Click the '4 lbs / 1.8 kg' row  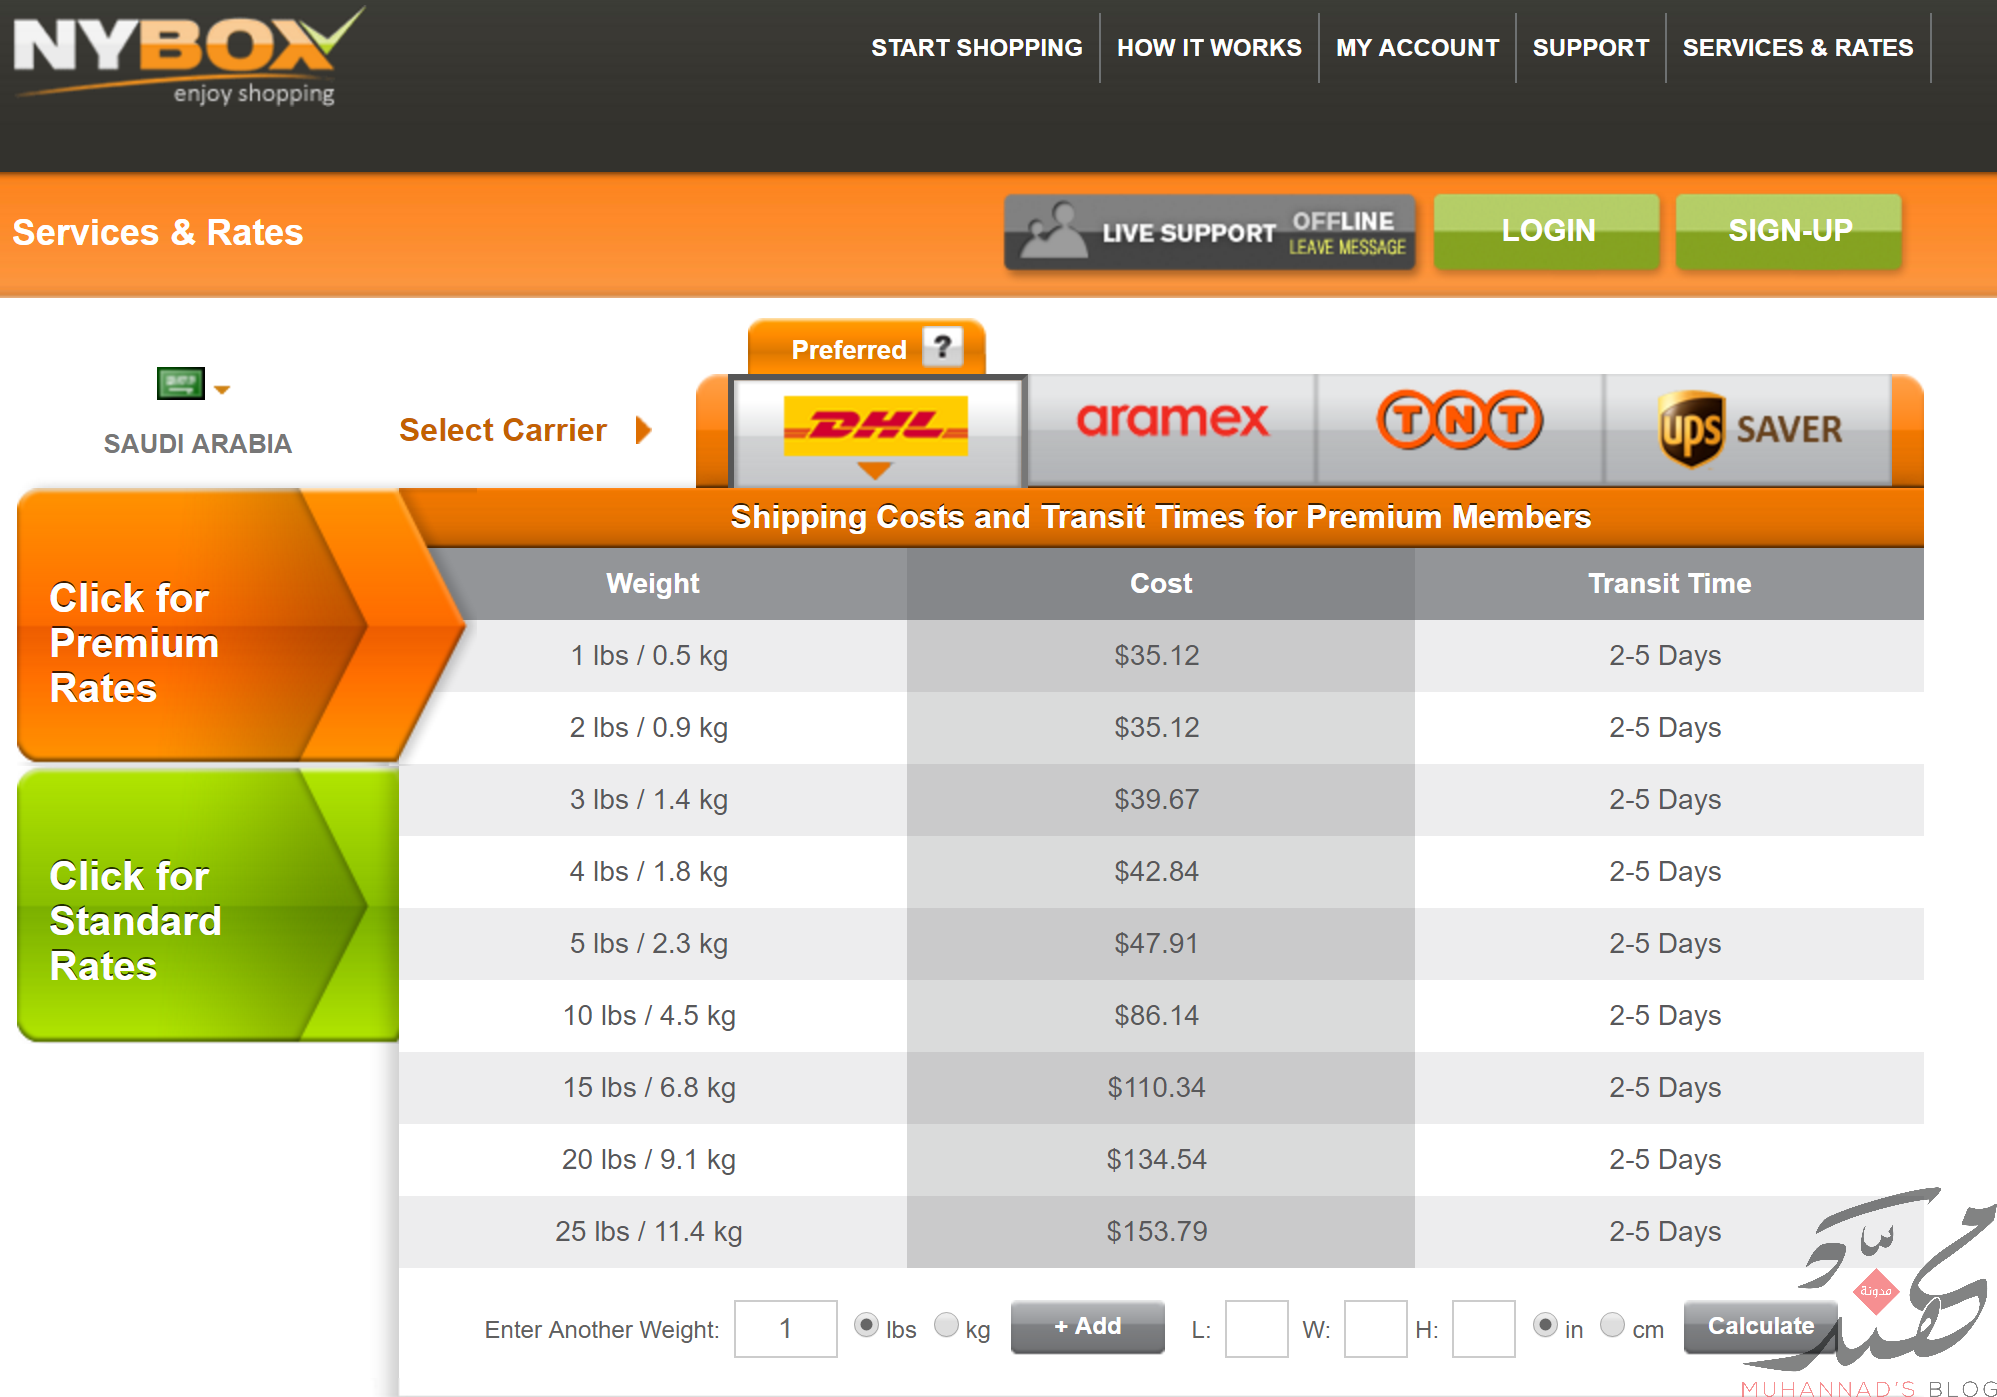[1161, 871]
